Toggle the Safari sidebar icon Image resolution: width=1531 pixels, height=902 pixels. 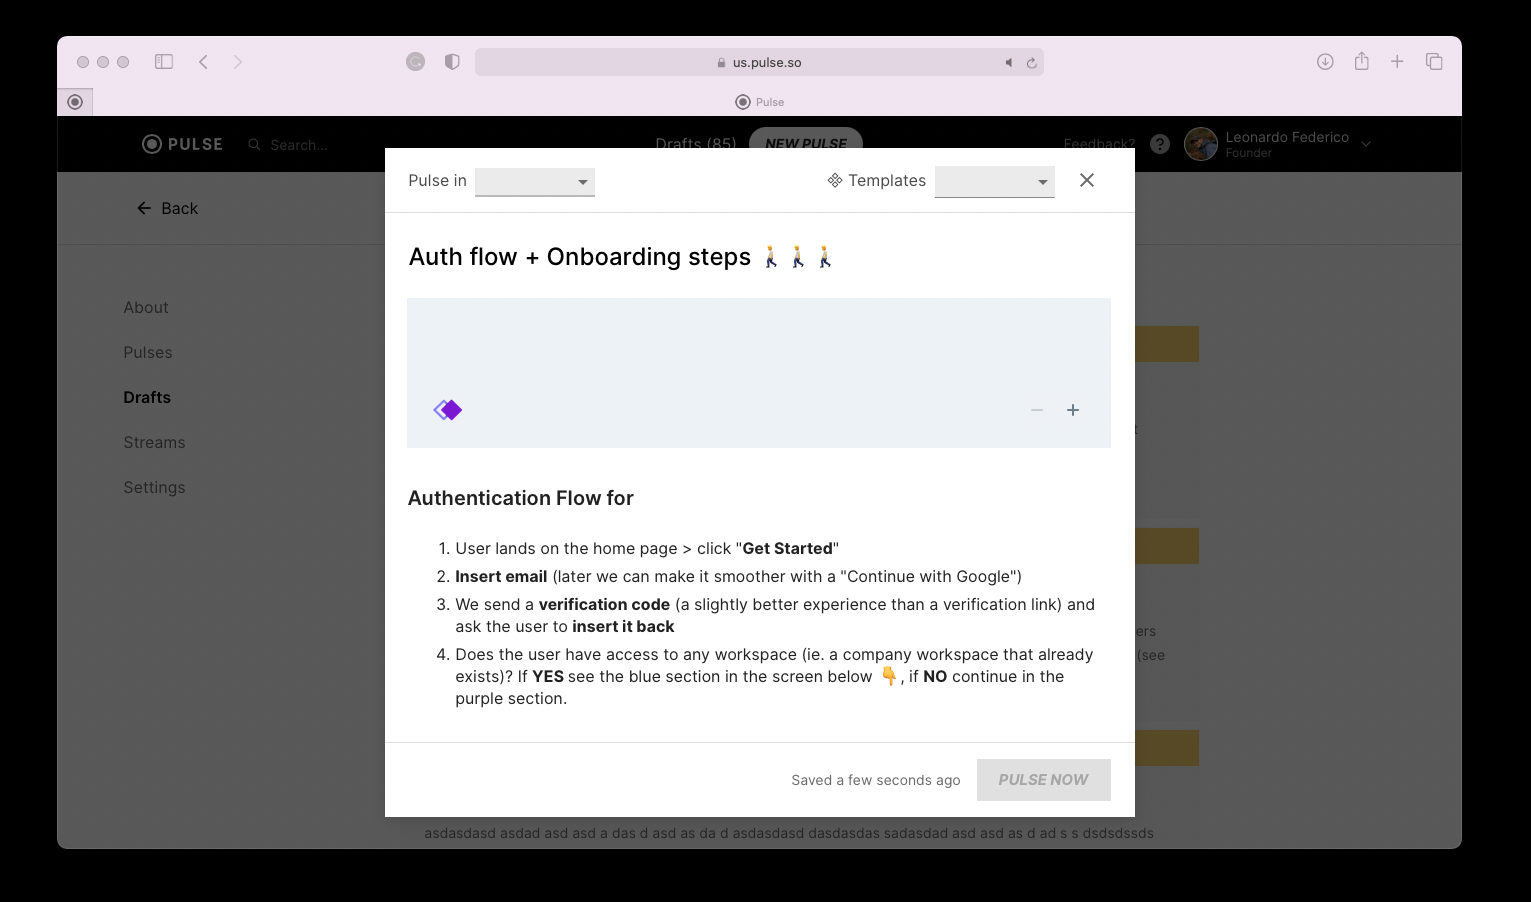click(x=164, y=62)
